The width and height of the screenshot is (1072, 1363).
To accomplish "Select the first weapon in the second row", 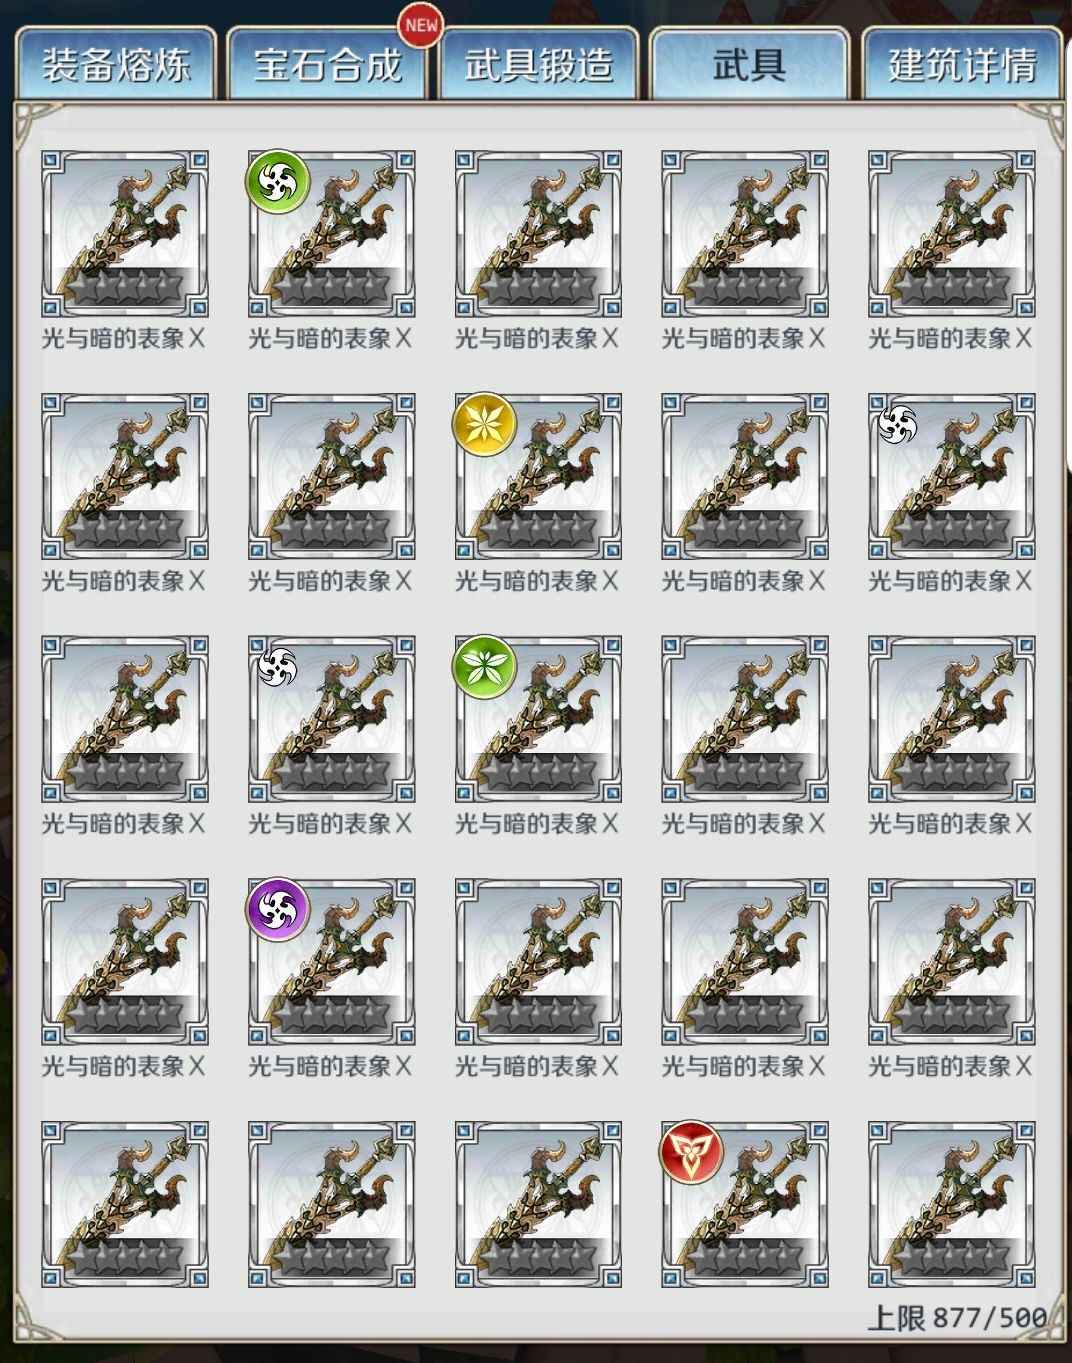I will pyautogui.click(x=125, y=477).
